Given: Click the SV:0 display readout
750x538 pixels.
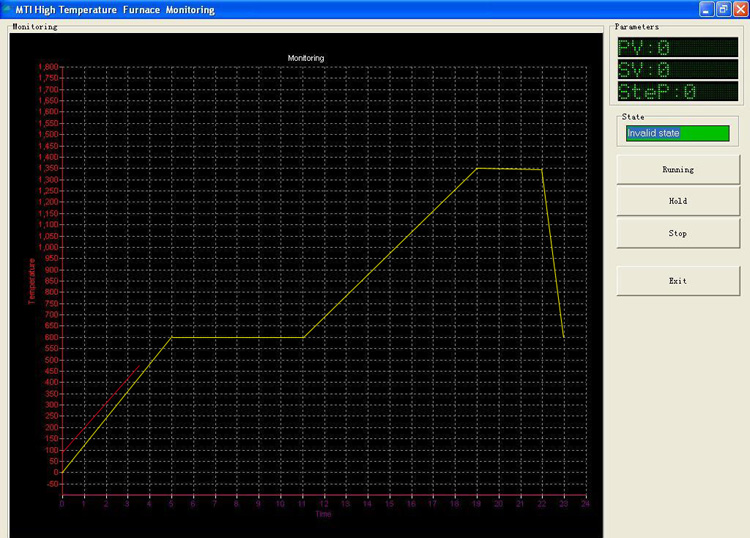Looking at the screenshot, I should tap(678, 69).
